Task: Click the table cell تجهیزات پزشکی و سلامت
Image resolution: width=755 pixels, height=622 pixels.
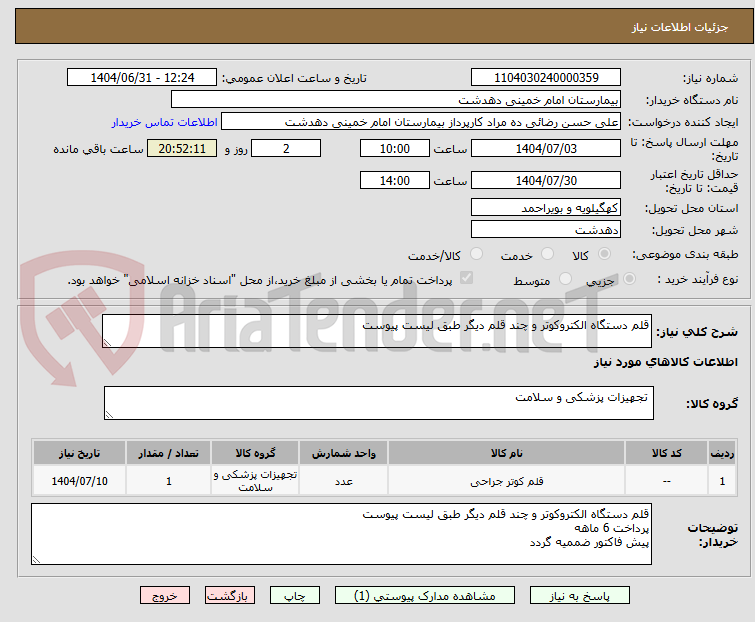Action: click(x=255, y=481)
